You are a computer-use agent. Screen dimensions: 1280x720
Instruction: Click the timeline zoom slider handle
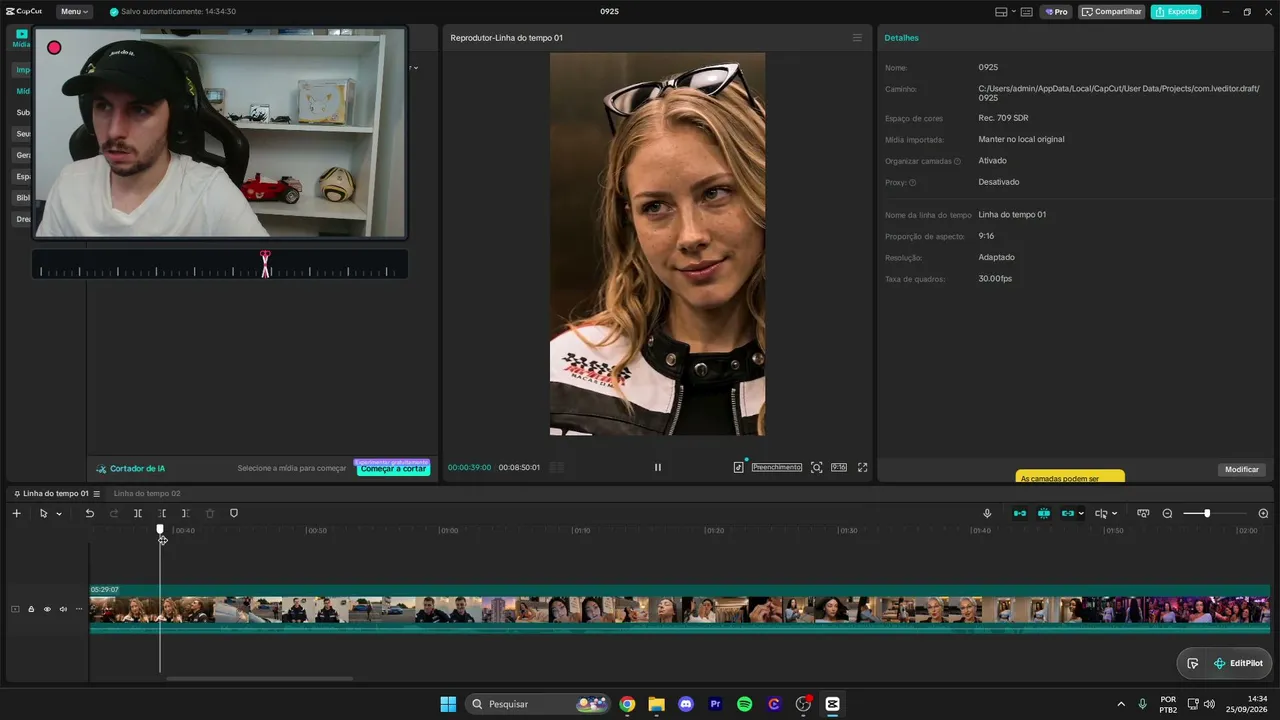point(1207,513)
